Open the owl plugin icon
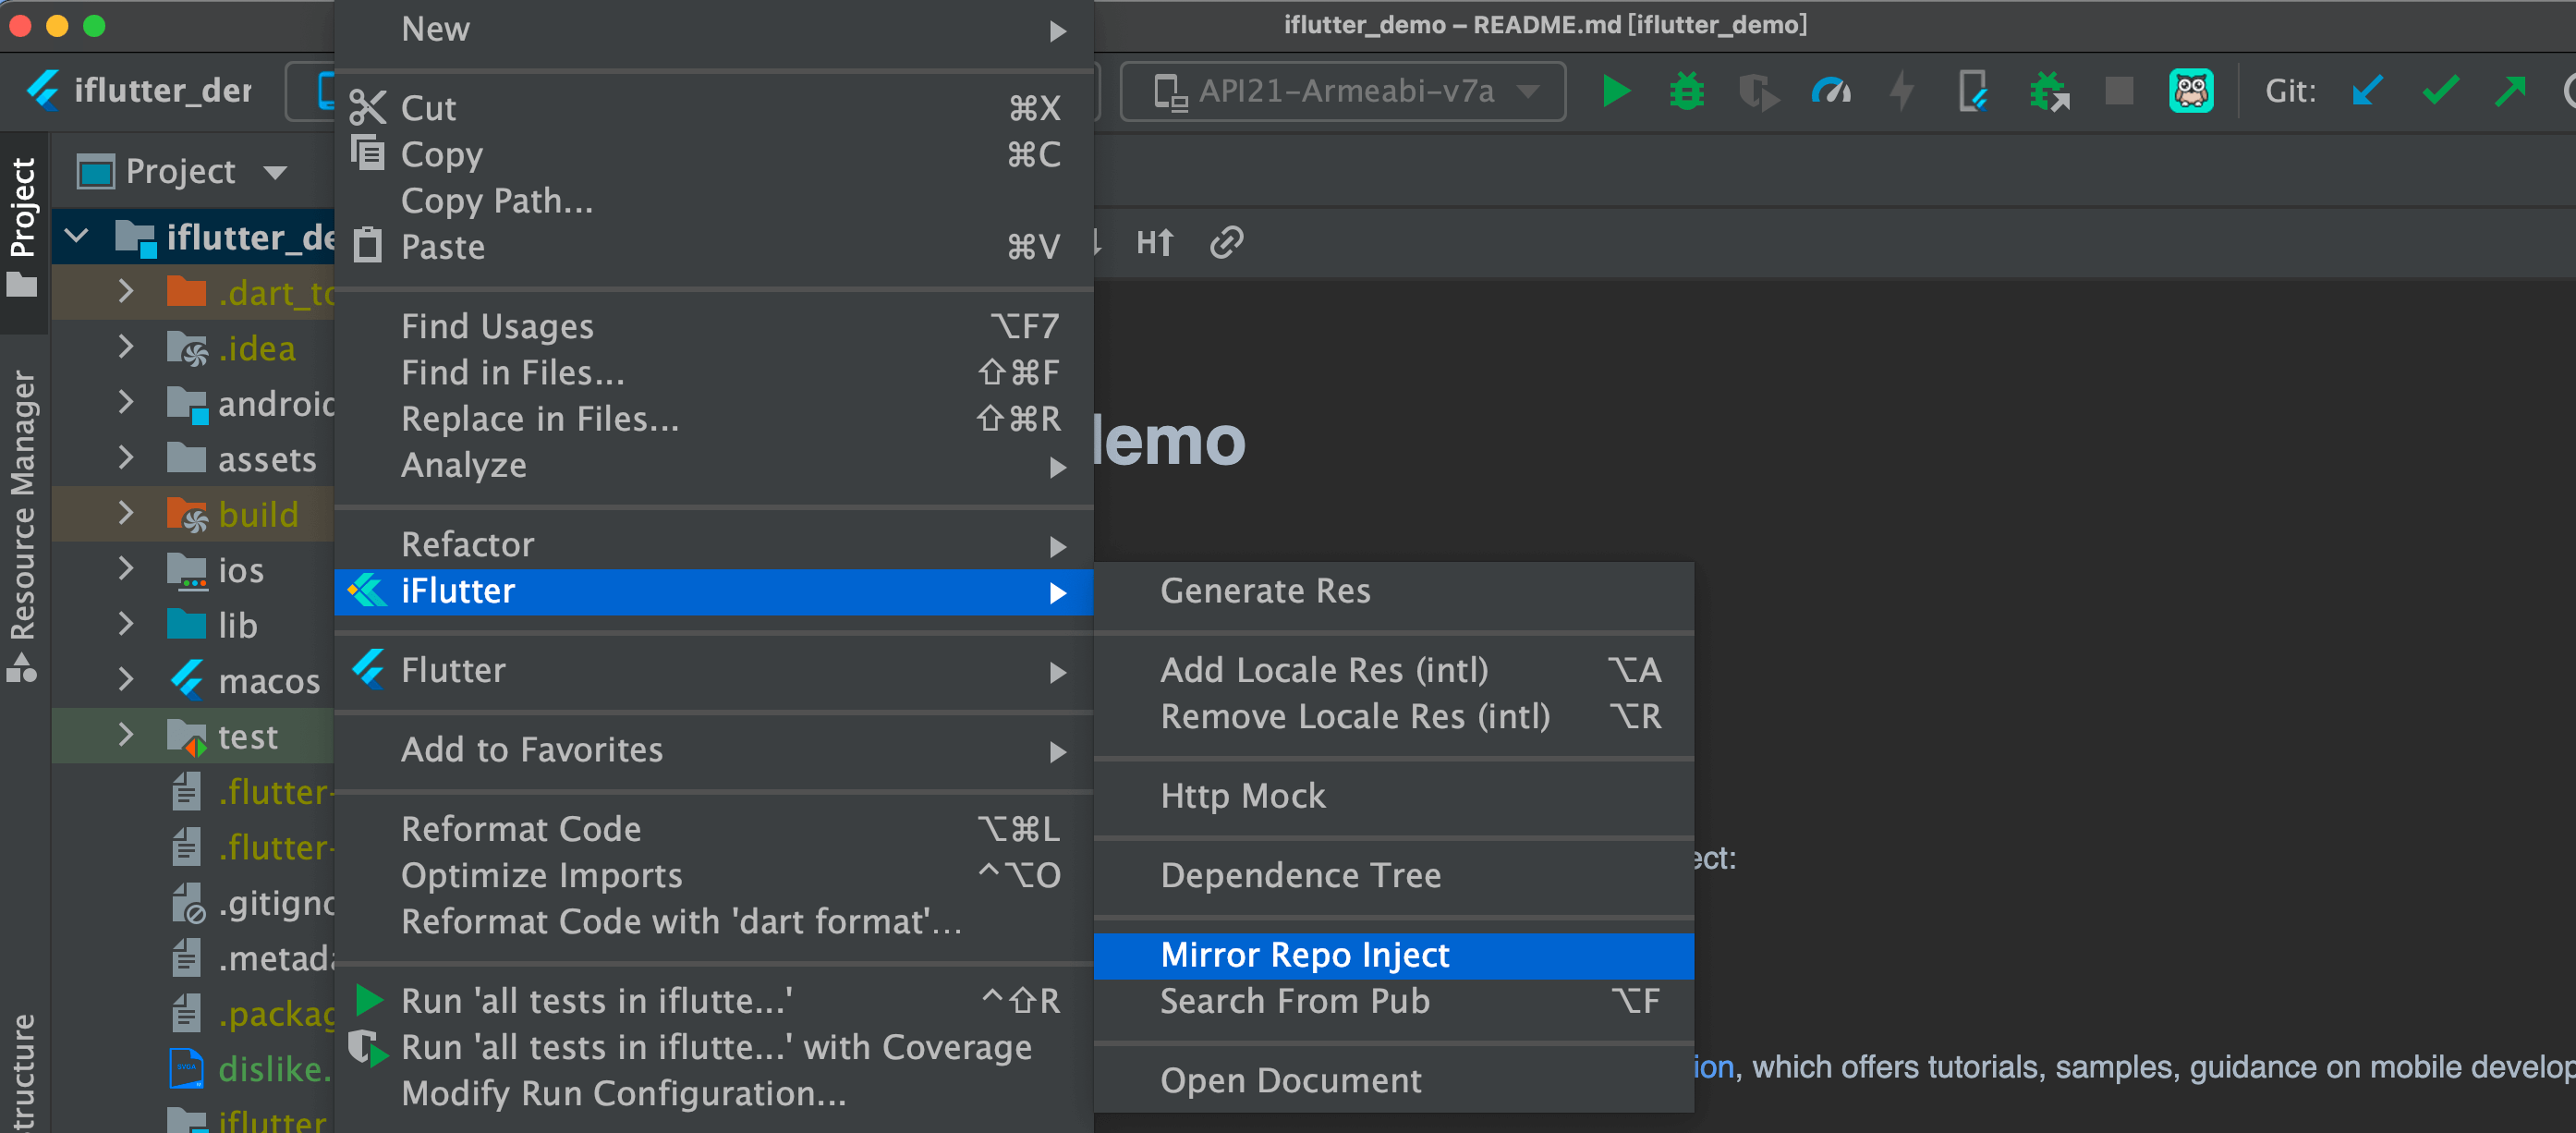Screen dimensions: 2576x1133 click(x=2190, y=91)
